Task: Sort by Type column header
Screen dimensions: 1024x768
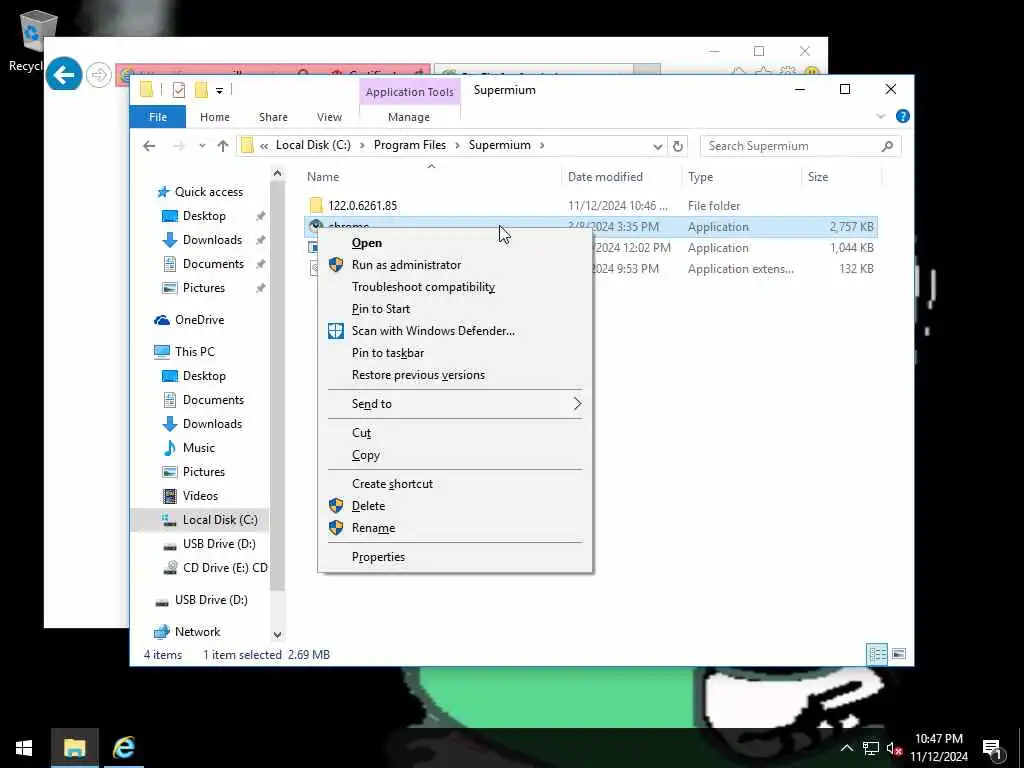Action: pyautogui.click(x=700, y=177)
